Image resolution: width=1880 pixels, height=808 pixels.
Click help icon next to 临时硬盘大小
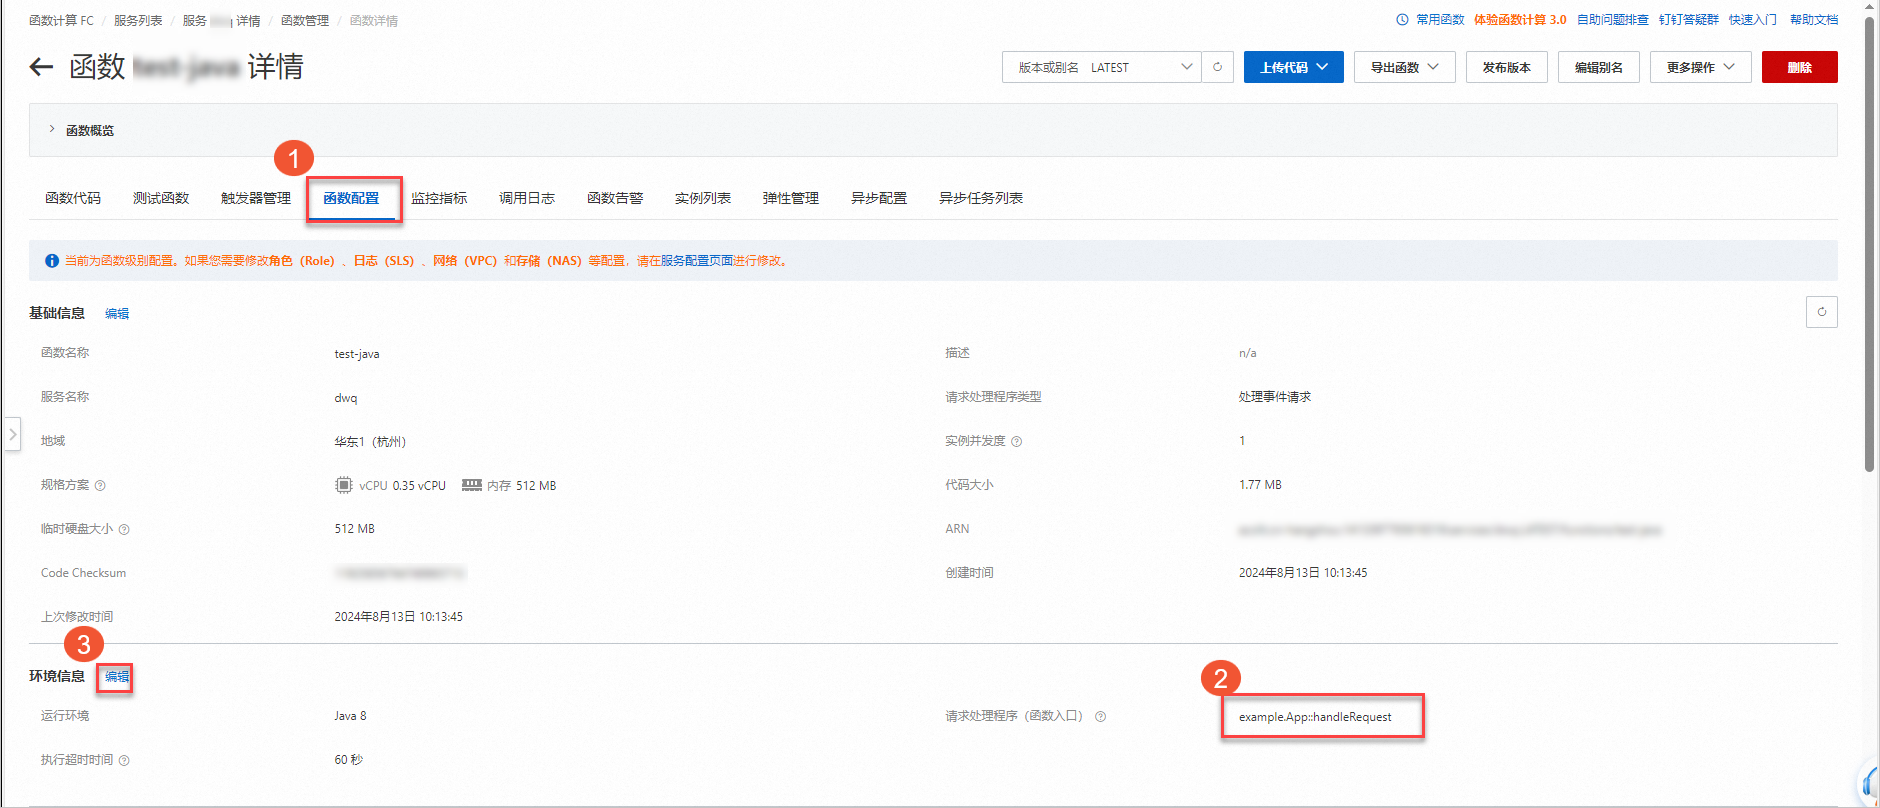pos(124,530)
